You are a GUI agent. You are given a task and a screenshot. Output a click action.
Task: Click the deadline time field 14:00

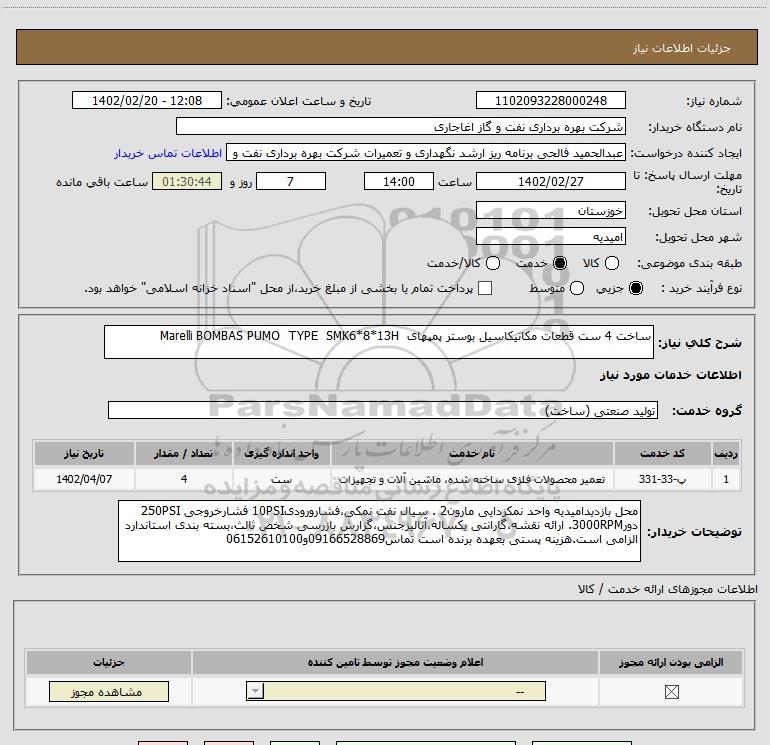coord(399,181)
